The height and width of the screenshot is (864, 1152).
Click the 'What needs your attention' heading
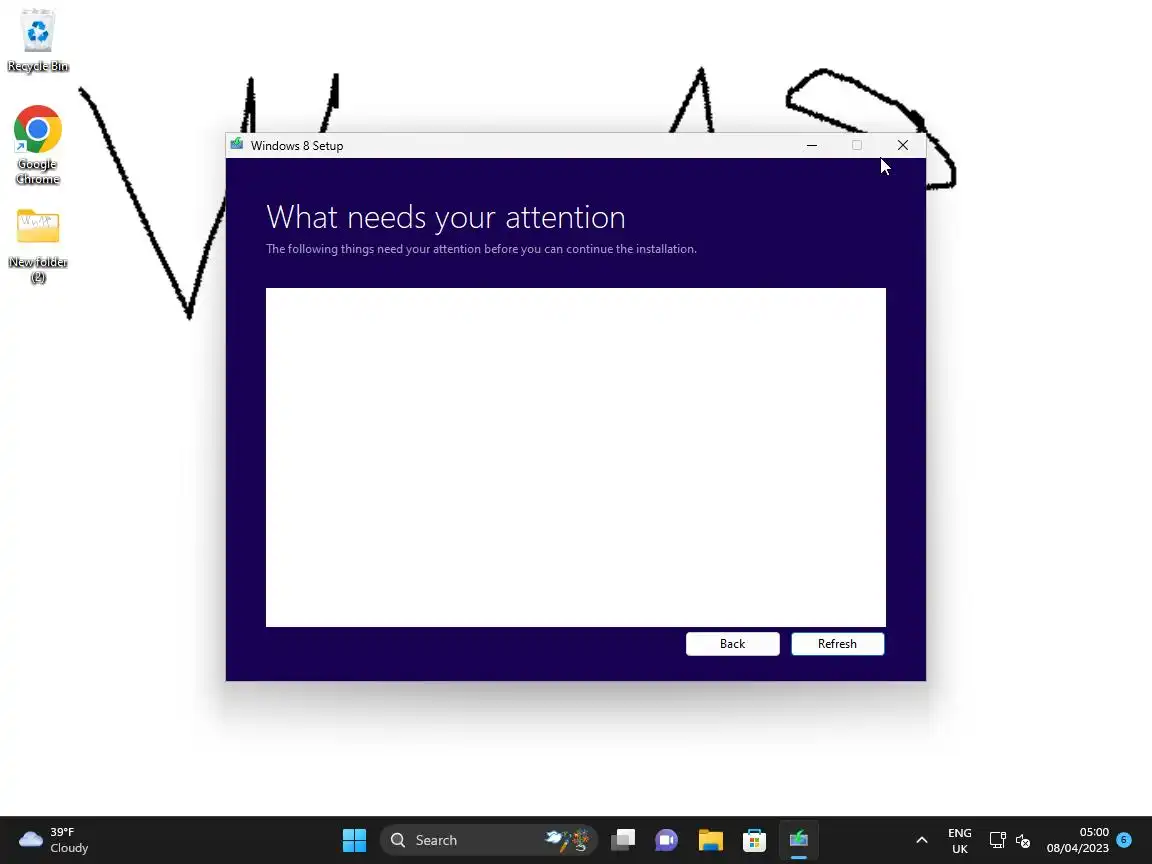(446, 217)
